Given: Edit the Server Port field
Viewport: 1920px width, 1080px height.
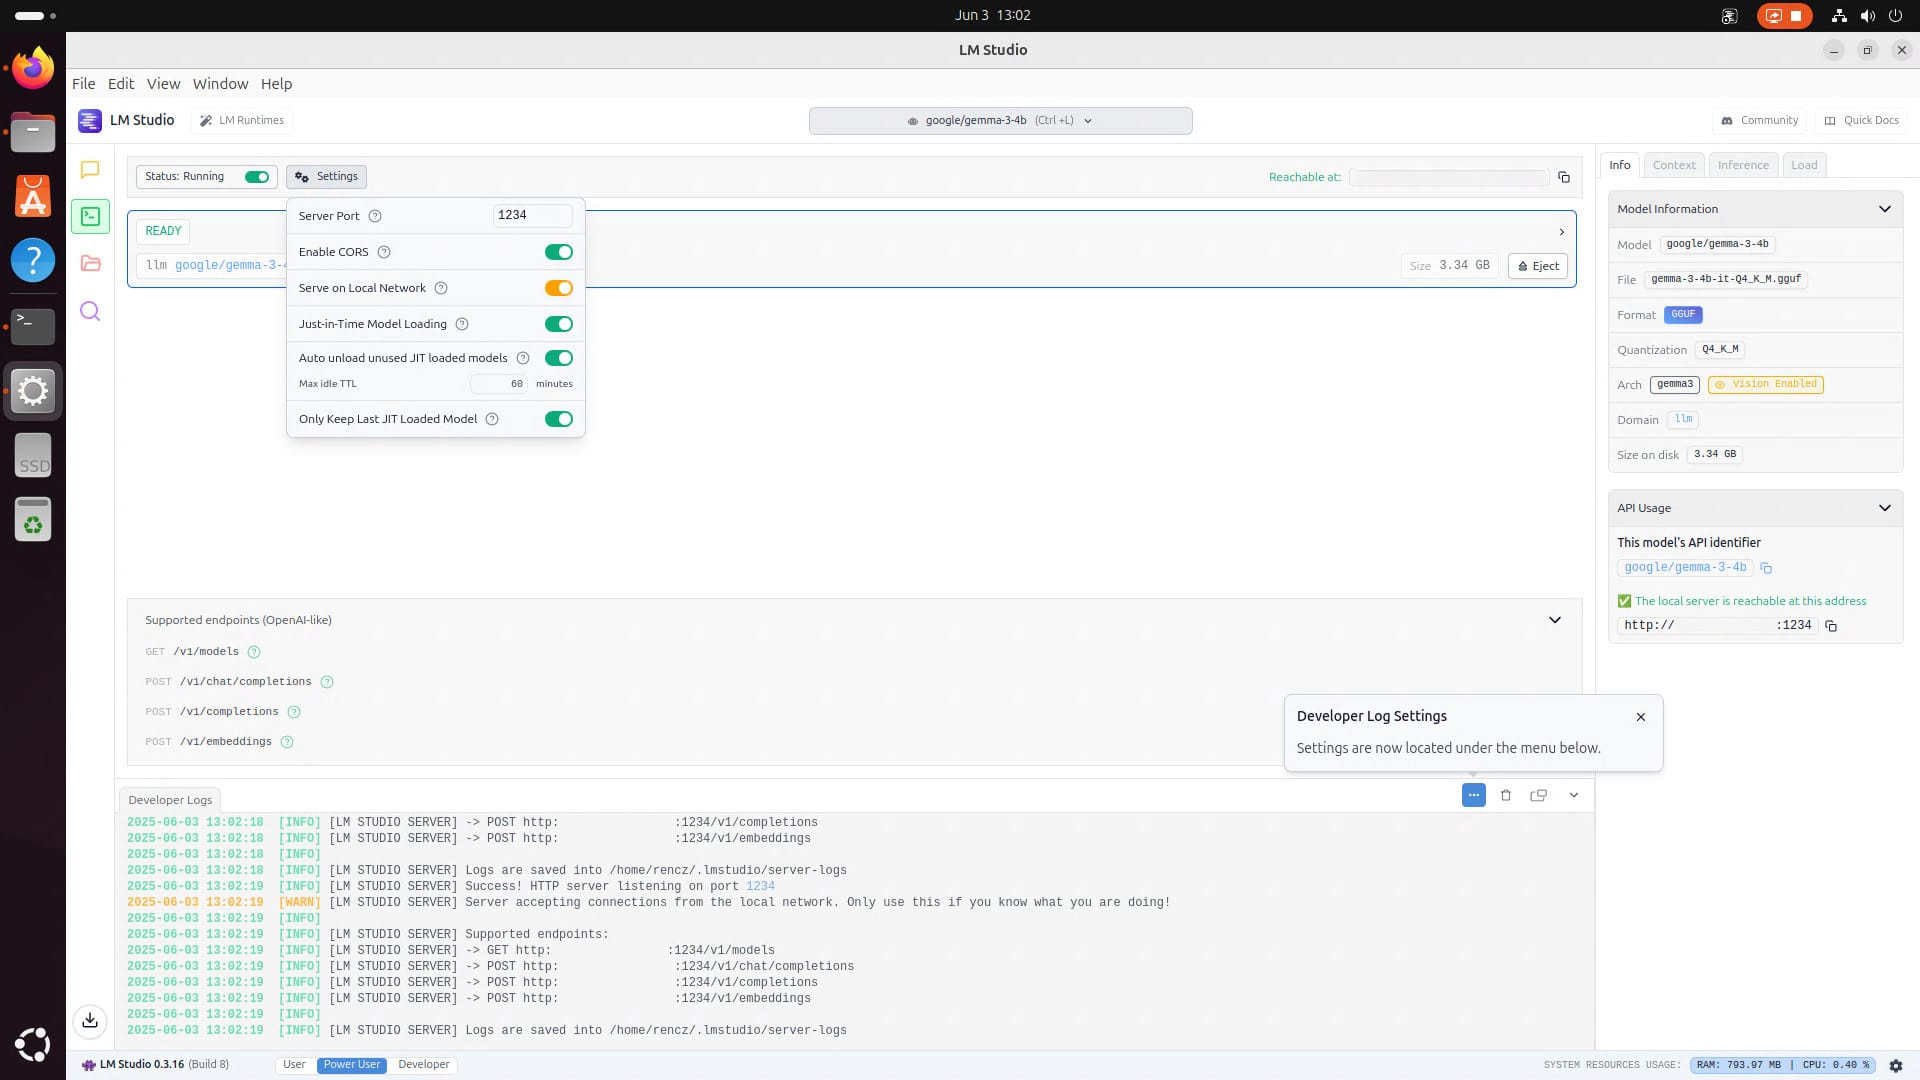Looking at the screenshot, I should point(532,215).
